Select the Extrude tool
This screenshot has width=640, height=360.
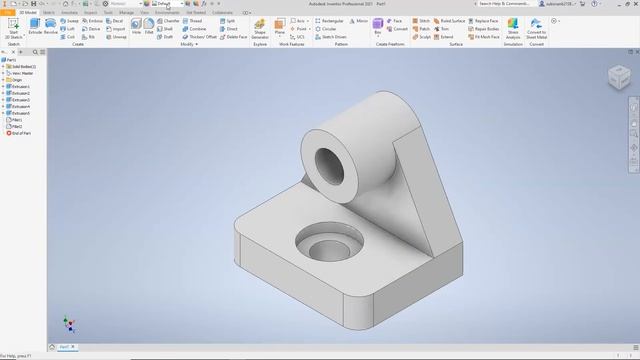(x=35, y=27)
